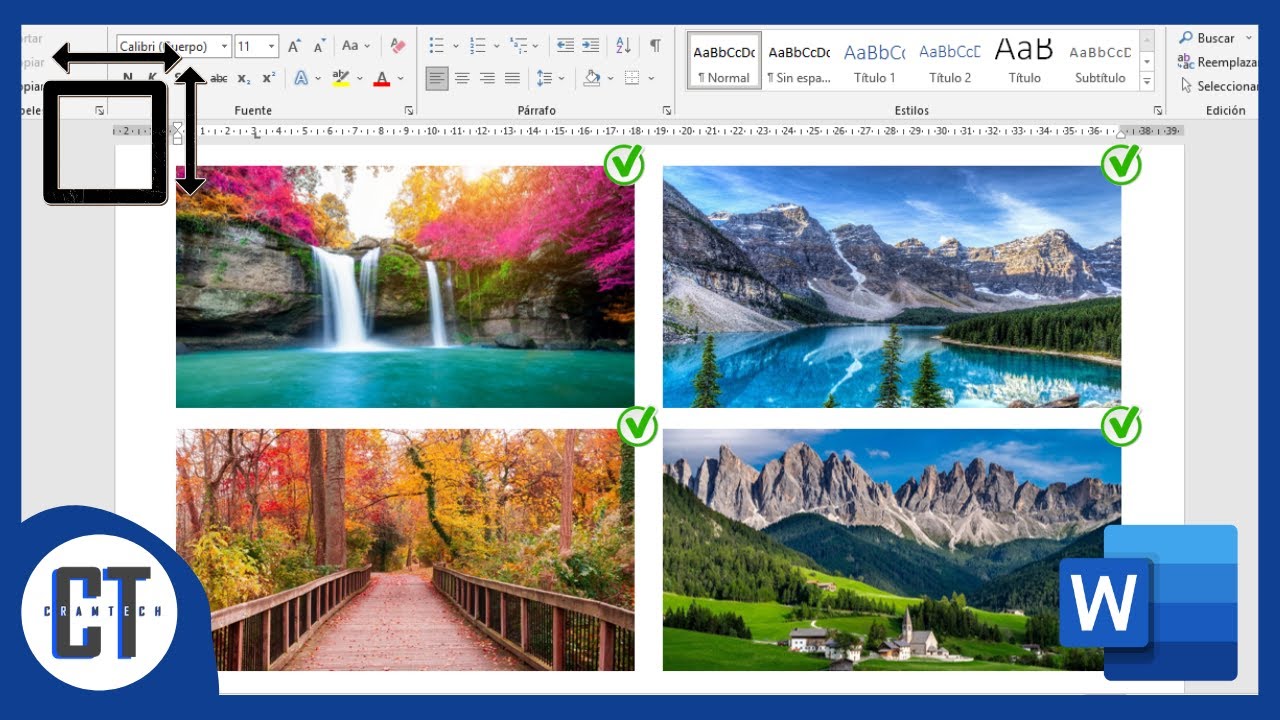Click the Seleccionar button
The image size is (1280, 720).
1218,86
